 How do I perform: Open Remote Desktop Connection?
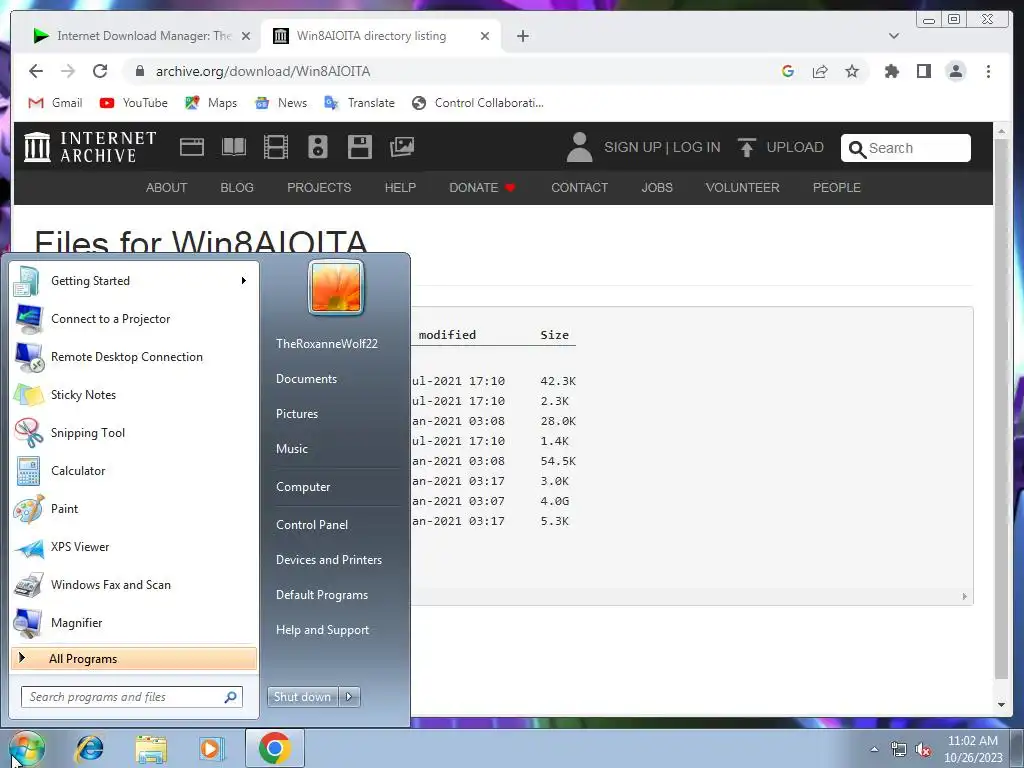pyautogui.click(x=134, y=357)
